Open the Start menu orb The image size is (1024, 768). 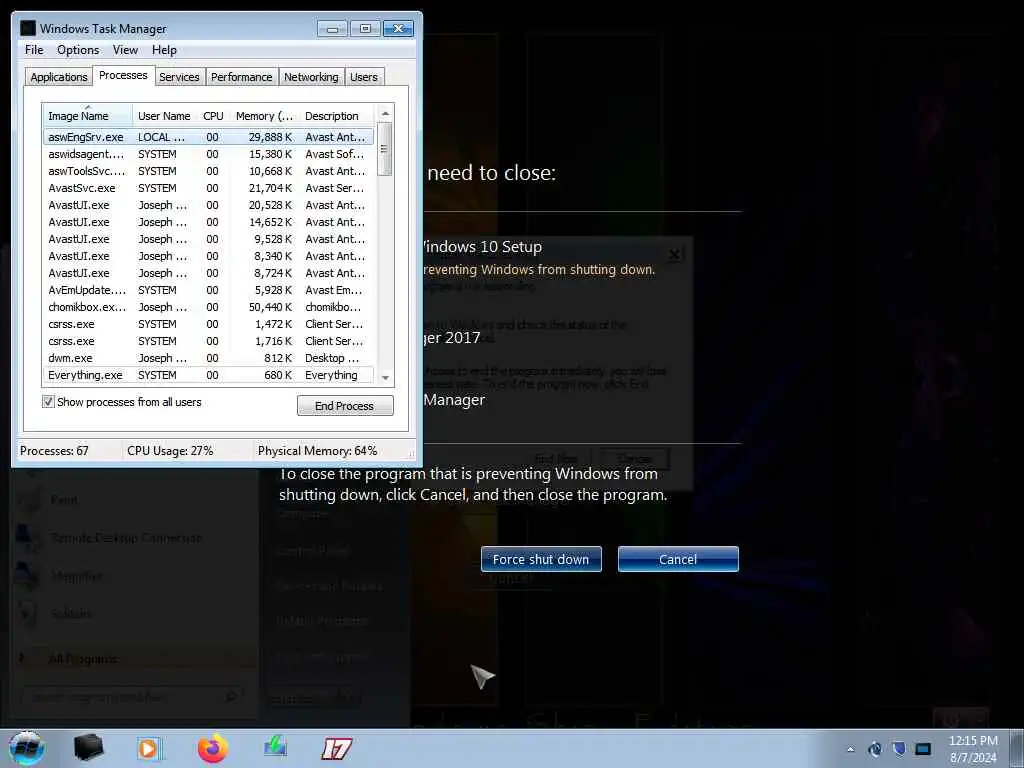point(27,748)
